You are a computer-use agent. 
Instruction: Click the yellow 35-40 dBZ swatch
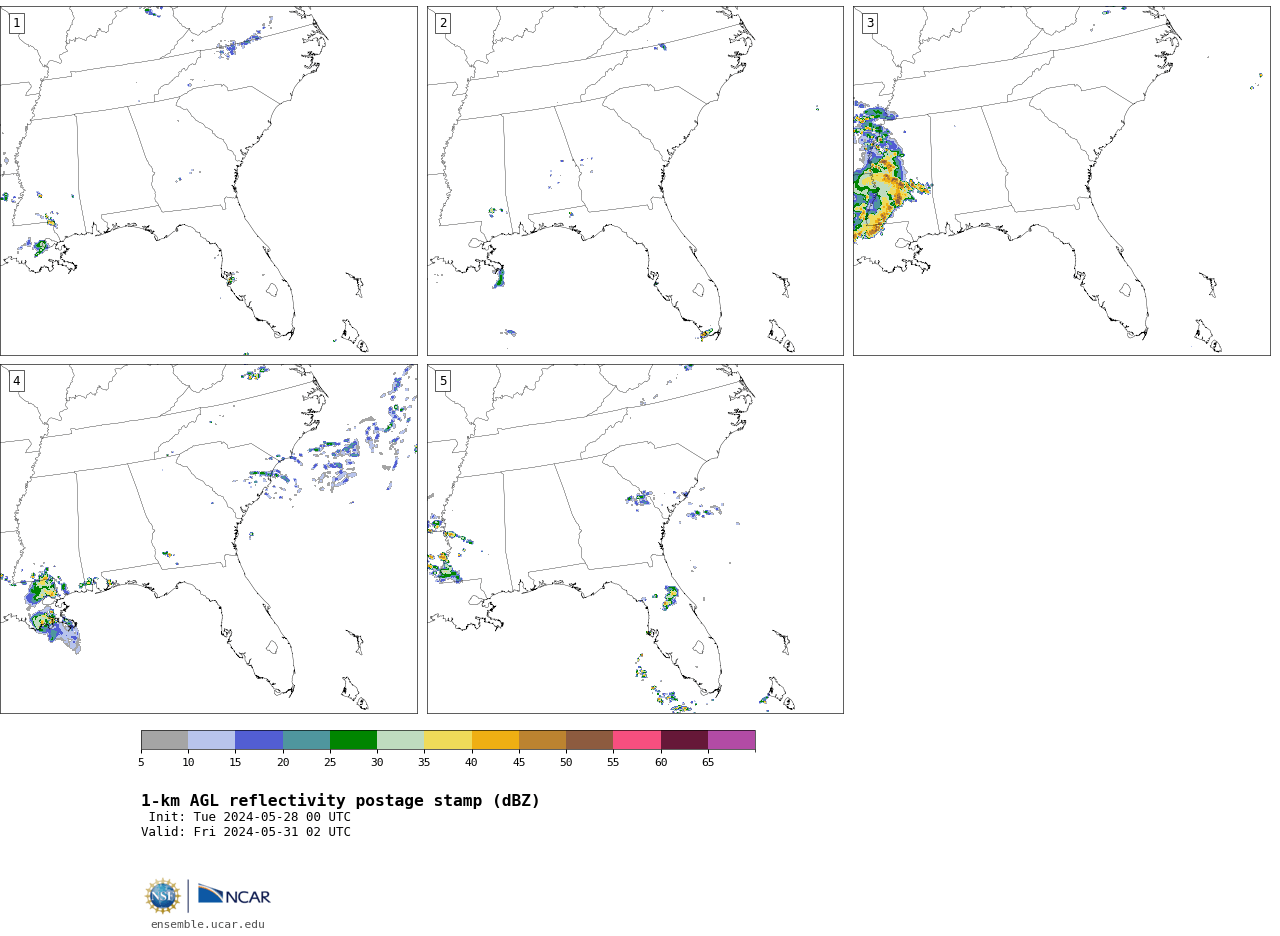(448, 740)
